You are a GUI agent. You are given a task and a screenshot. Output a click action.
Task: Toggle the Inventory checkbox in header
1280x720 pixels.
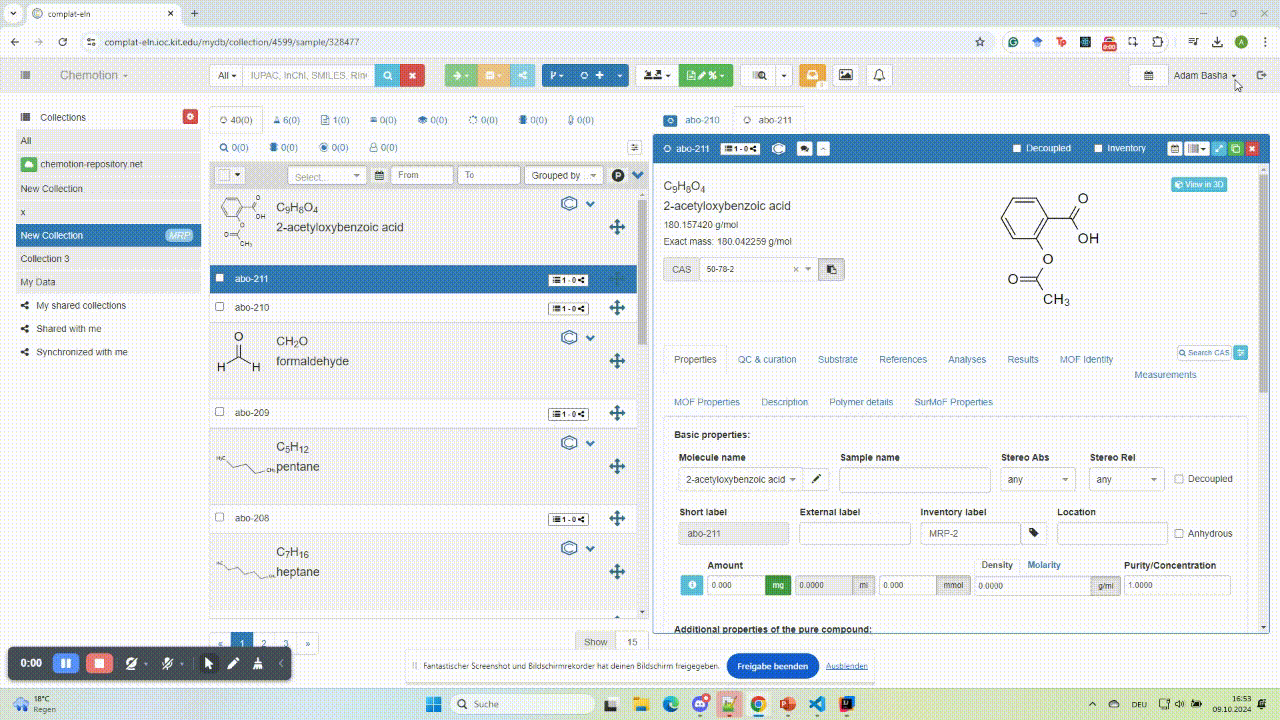1098,148
